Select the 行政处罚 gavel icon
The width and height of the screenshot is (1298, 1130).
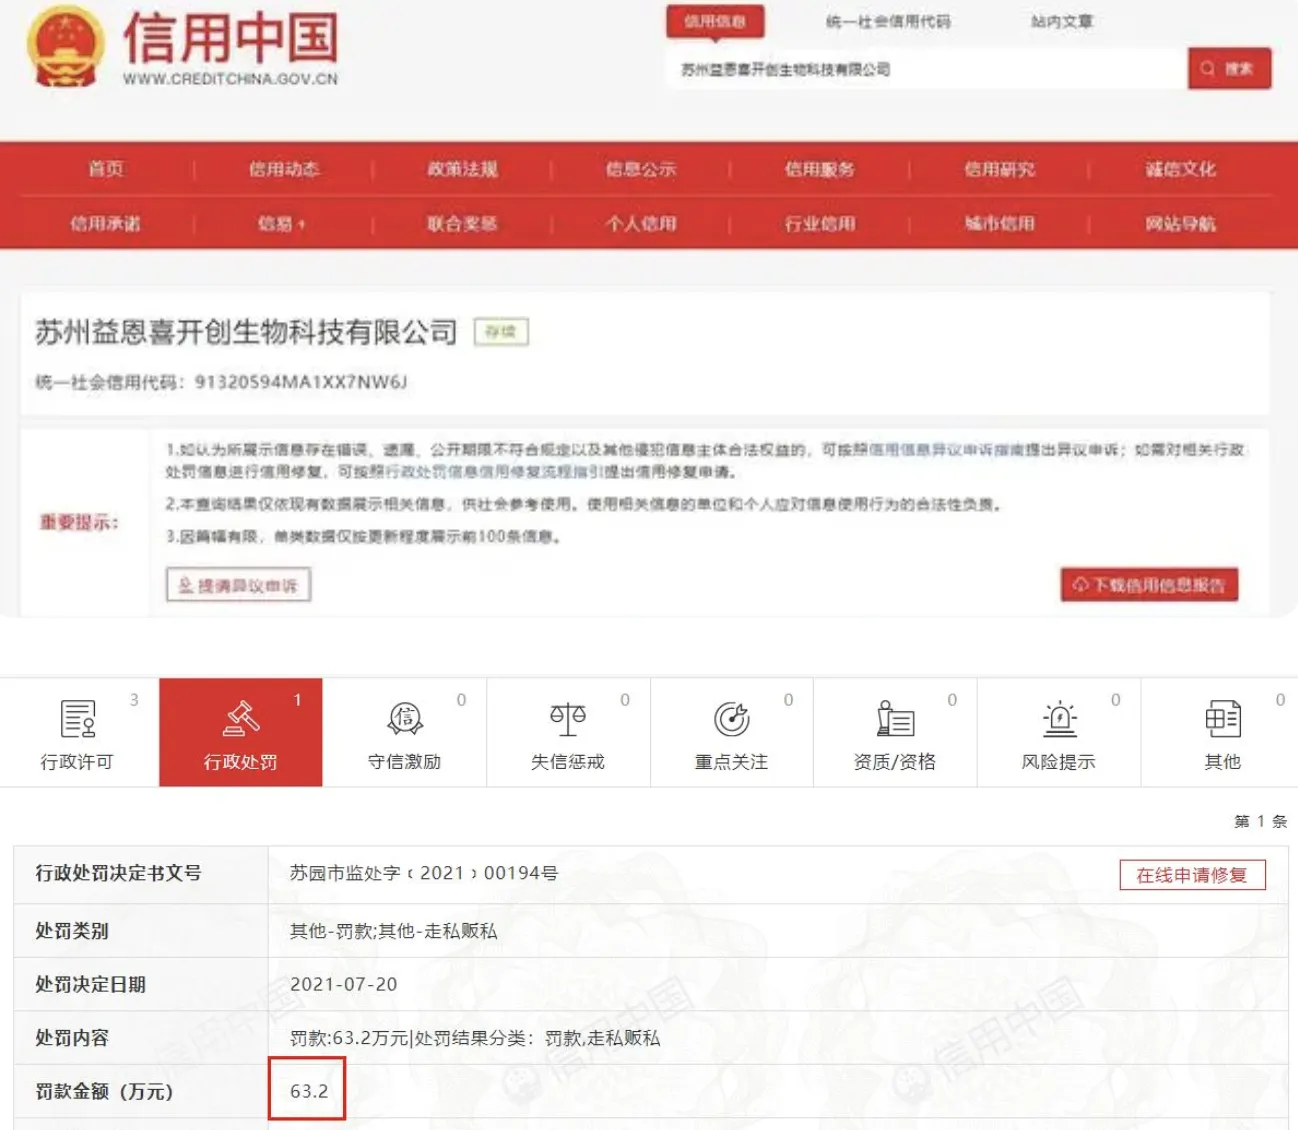(x=241, y=718)
